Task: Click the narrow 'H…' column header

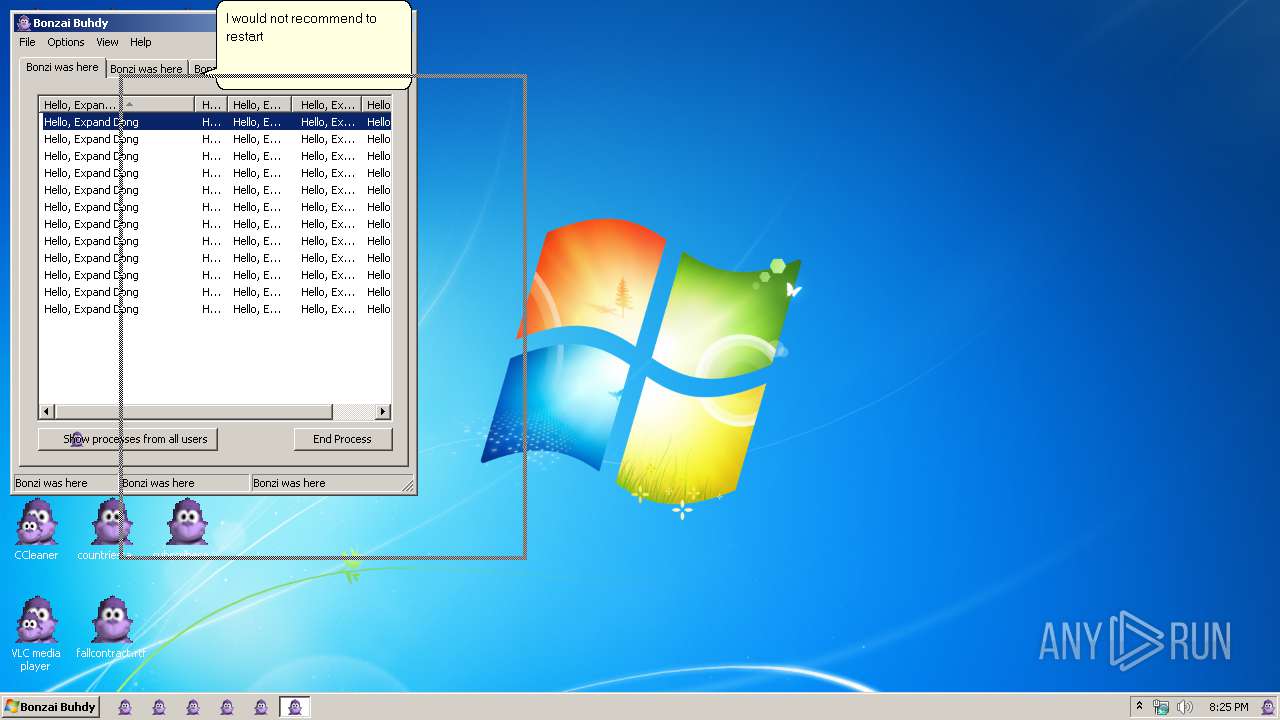Action: coord(211,104)
